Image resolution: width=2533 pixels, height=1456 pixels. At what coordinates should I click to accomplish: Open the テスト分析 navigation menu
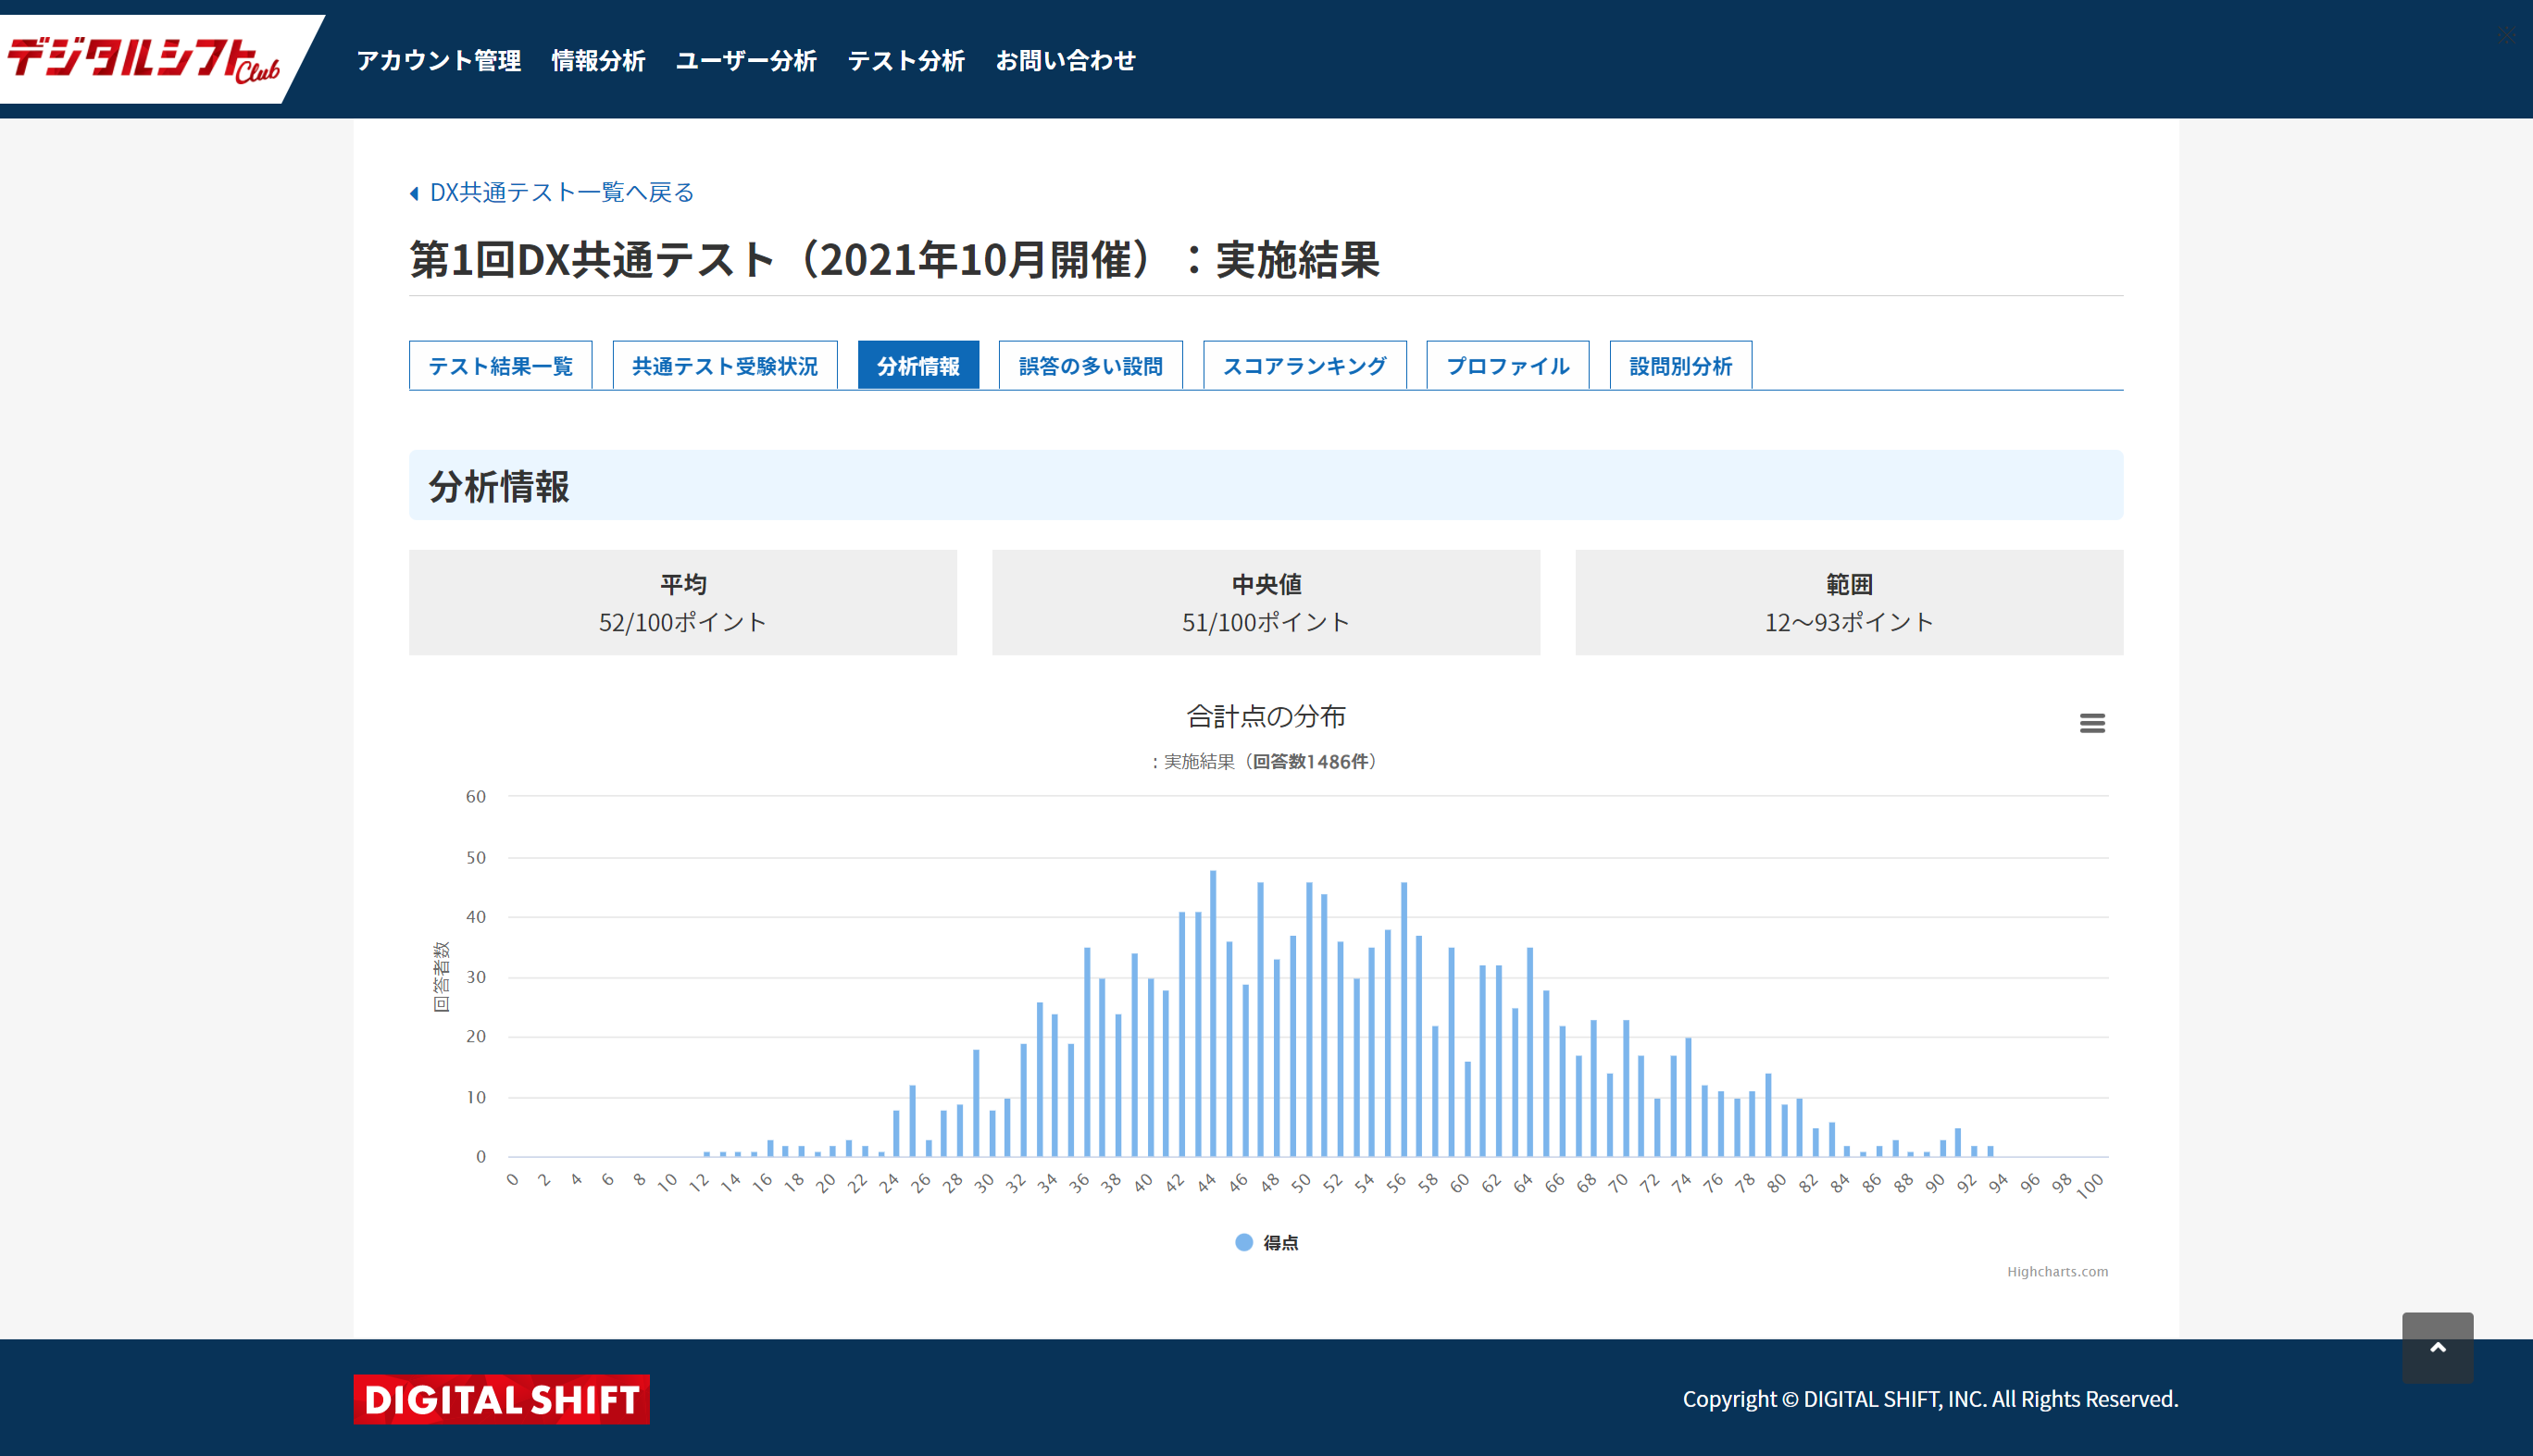coord(906,61)
